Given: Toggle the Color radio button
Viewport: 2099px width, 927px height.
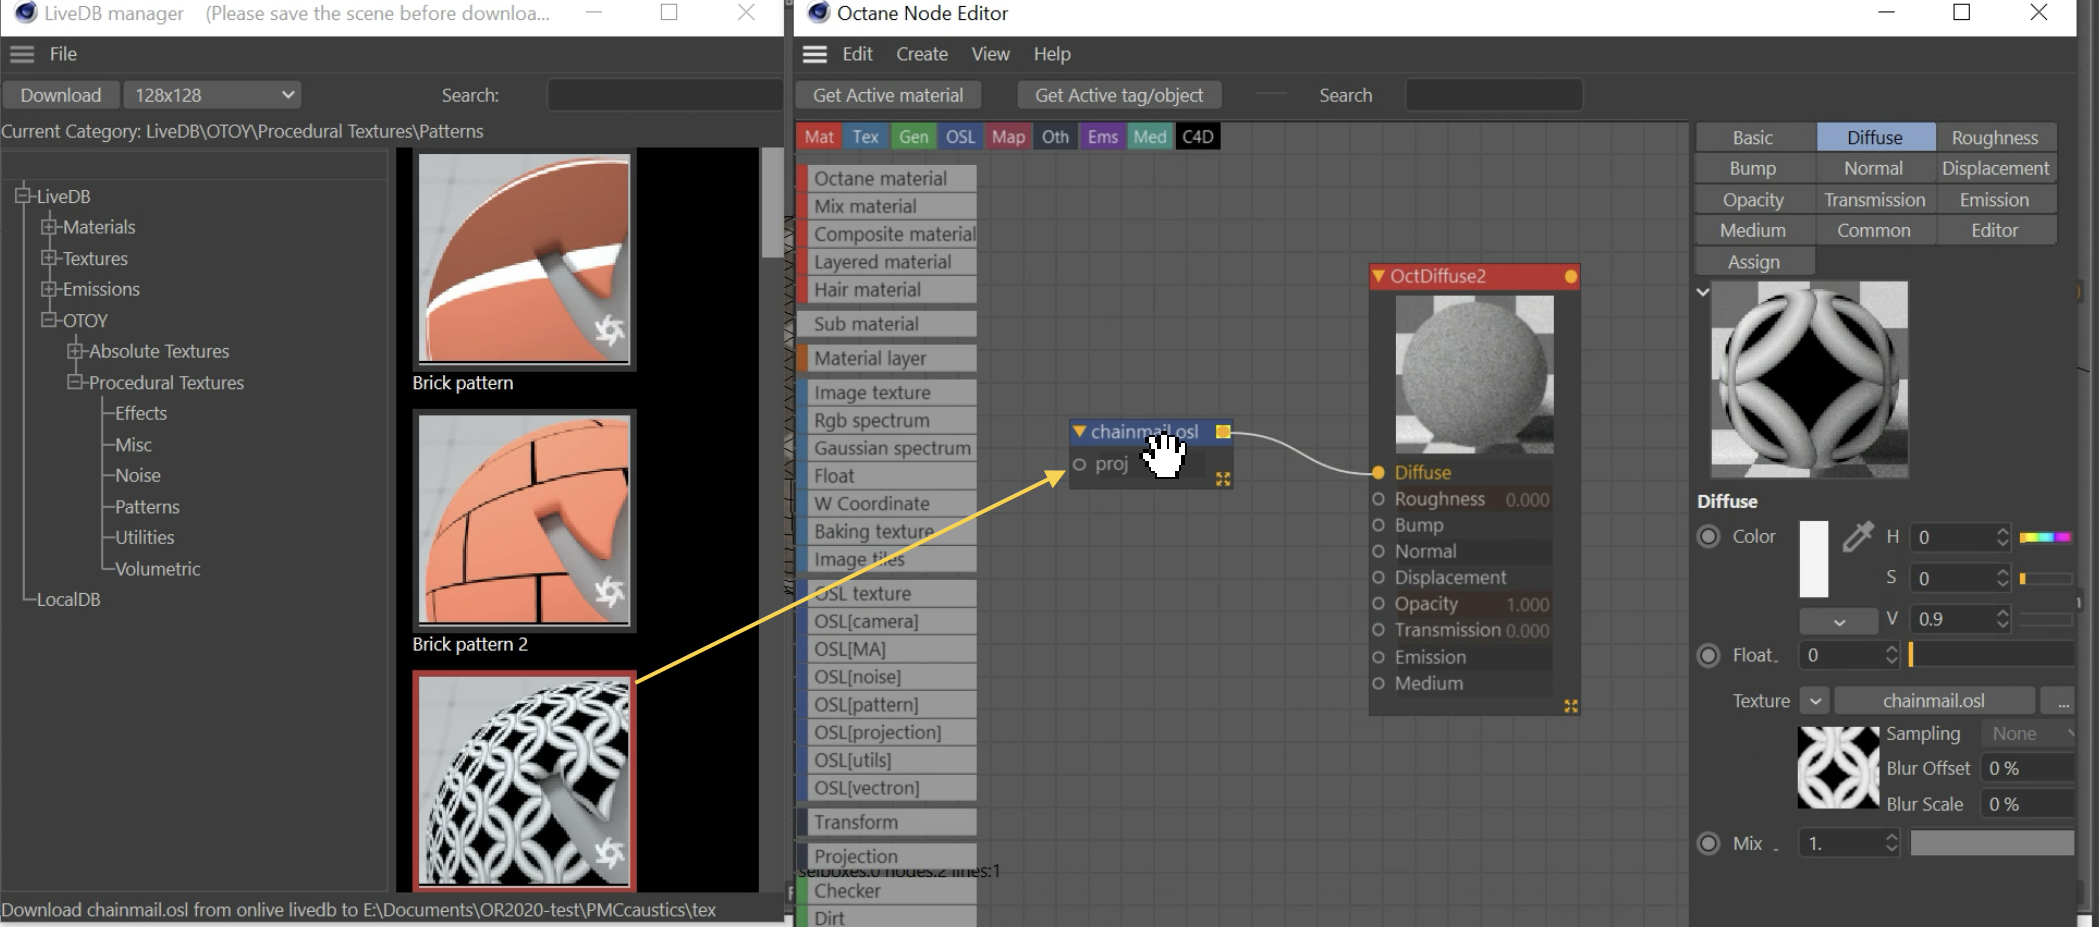Looking at the screenshot, I should pyautogui.click(x=1709, y=537).
